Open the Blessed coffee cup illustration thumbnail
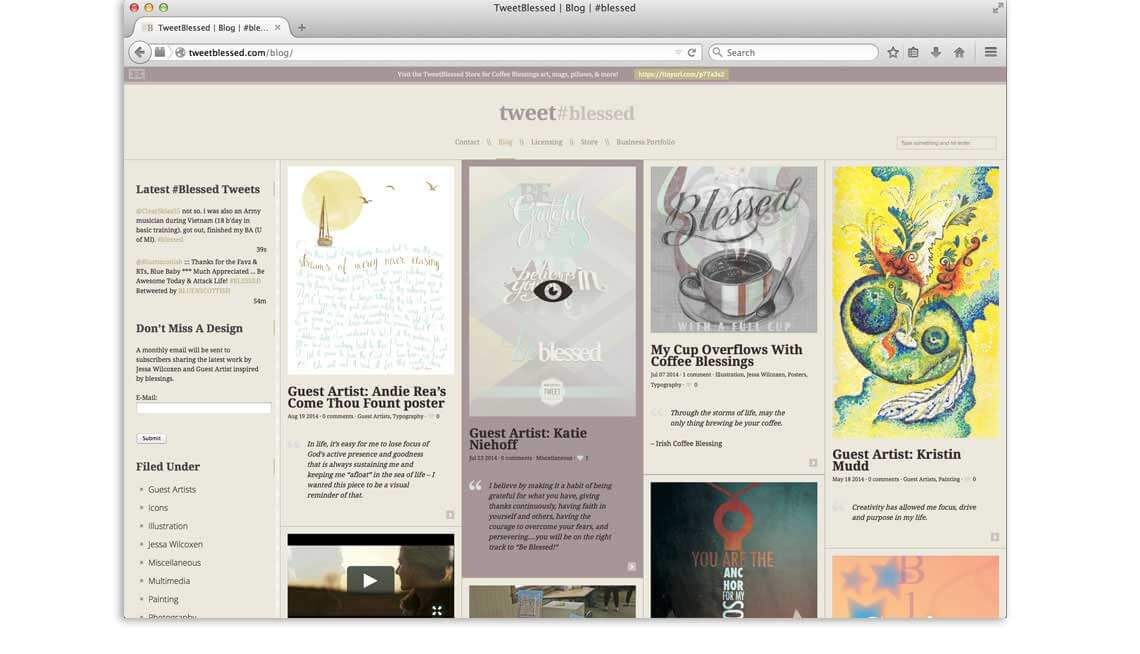The height and width of the screenshot is (654, 1140). [x=733, y=249]
